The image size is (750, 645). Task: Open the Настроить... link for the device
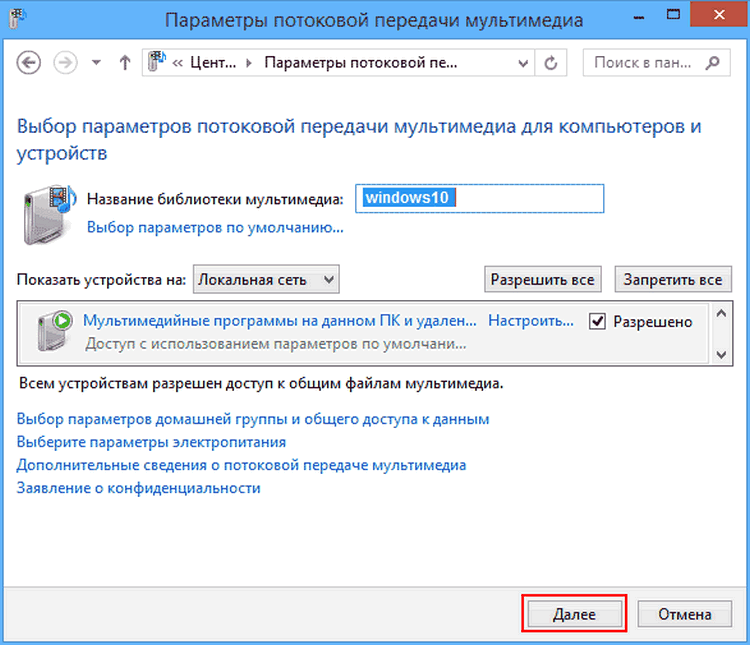click(x=530, y=321)
